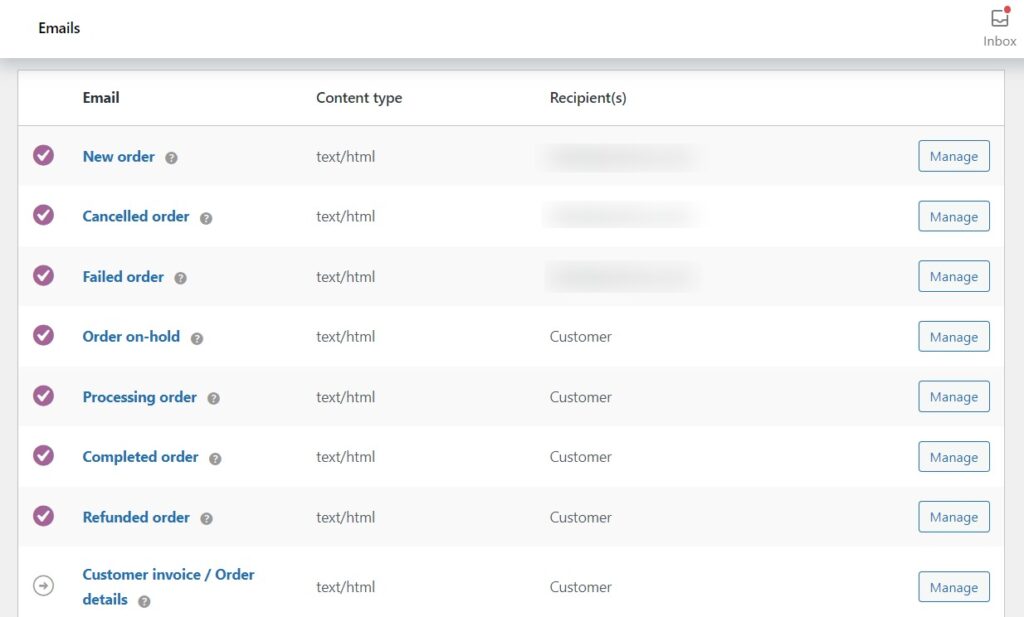The image size is (1024, 617).
Task: Click the help icon beside Refunded order
Action: coord(207,518)
